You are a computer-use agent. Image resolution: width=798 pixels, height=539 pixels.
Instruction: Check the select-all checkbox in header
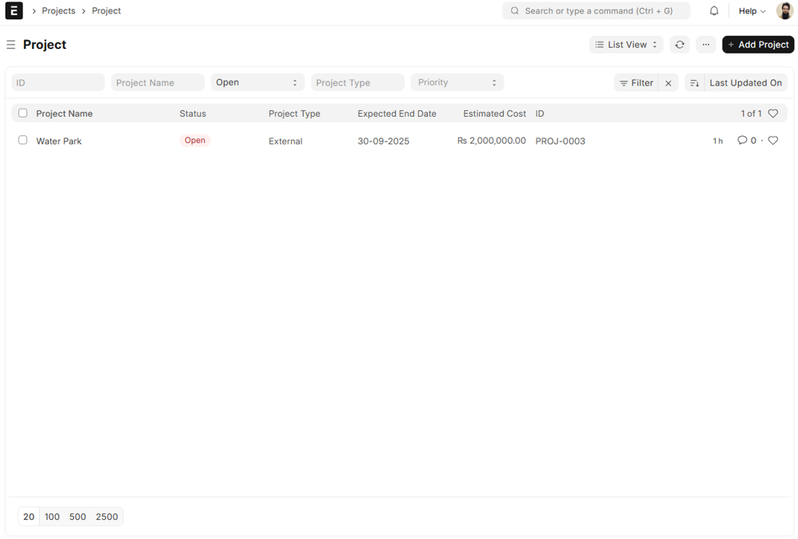coord(23,114)
